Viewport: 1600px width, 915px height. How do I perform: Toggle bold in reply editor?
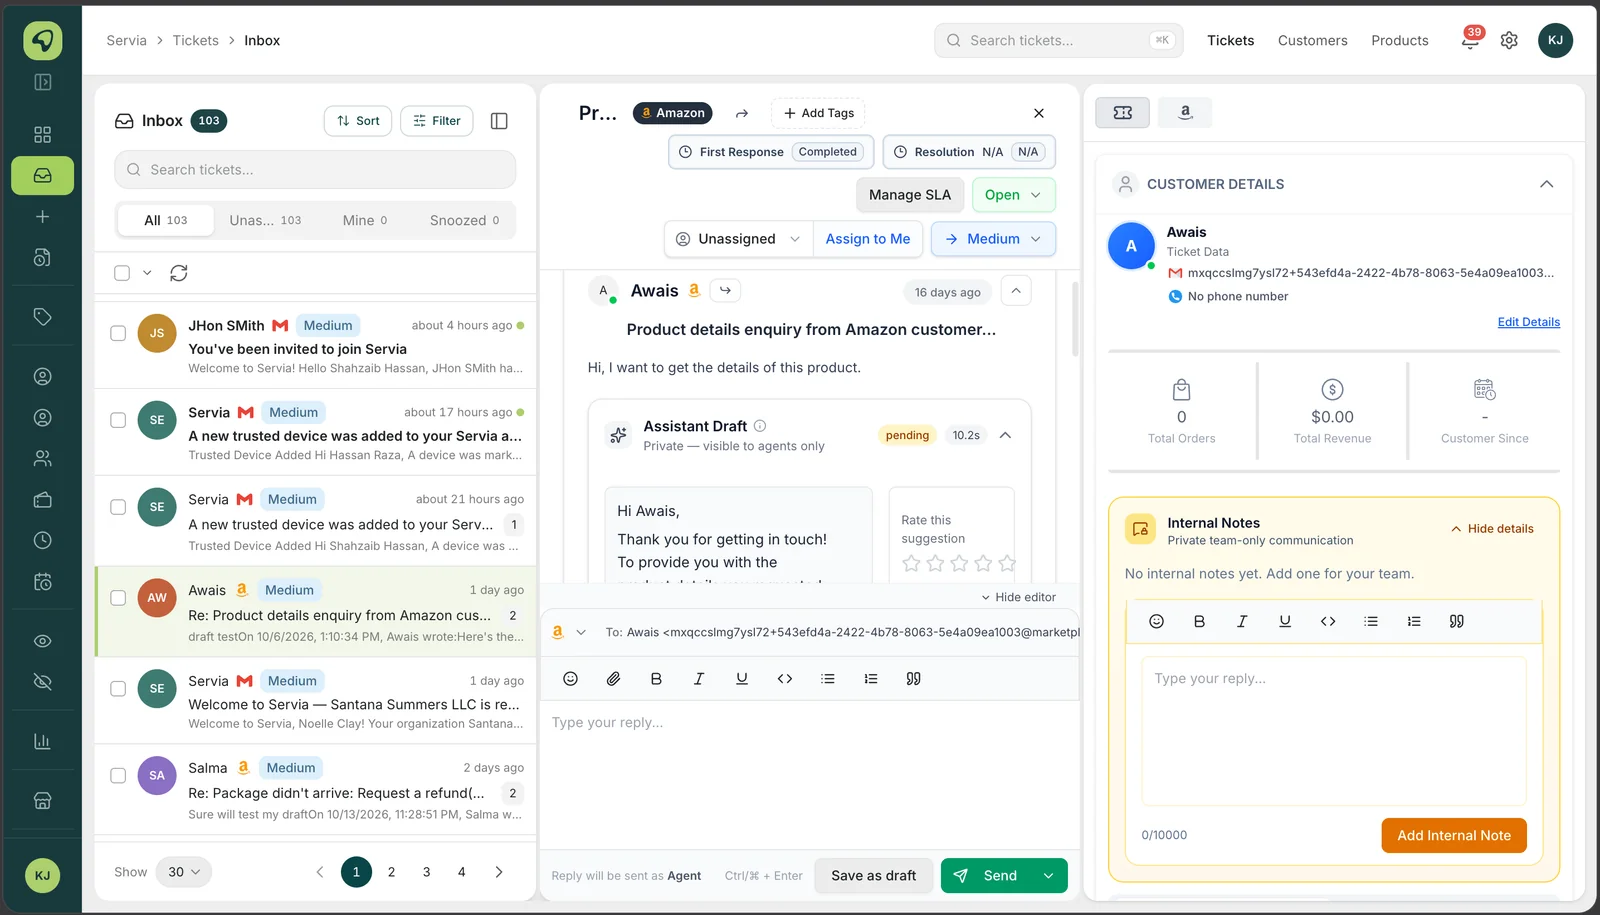click(x=656, y=679)
